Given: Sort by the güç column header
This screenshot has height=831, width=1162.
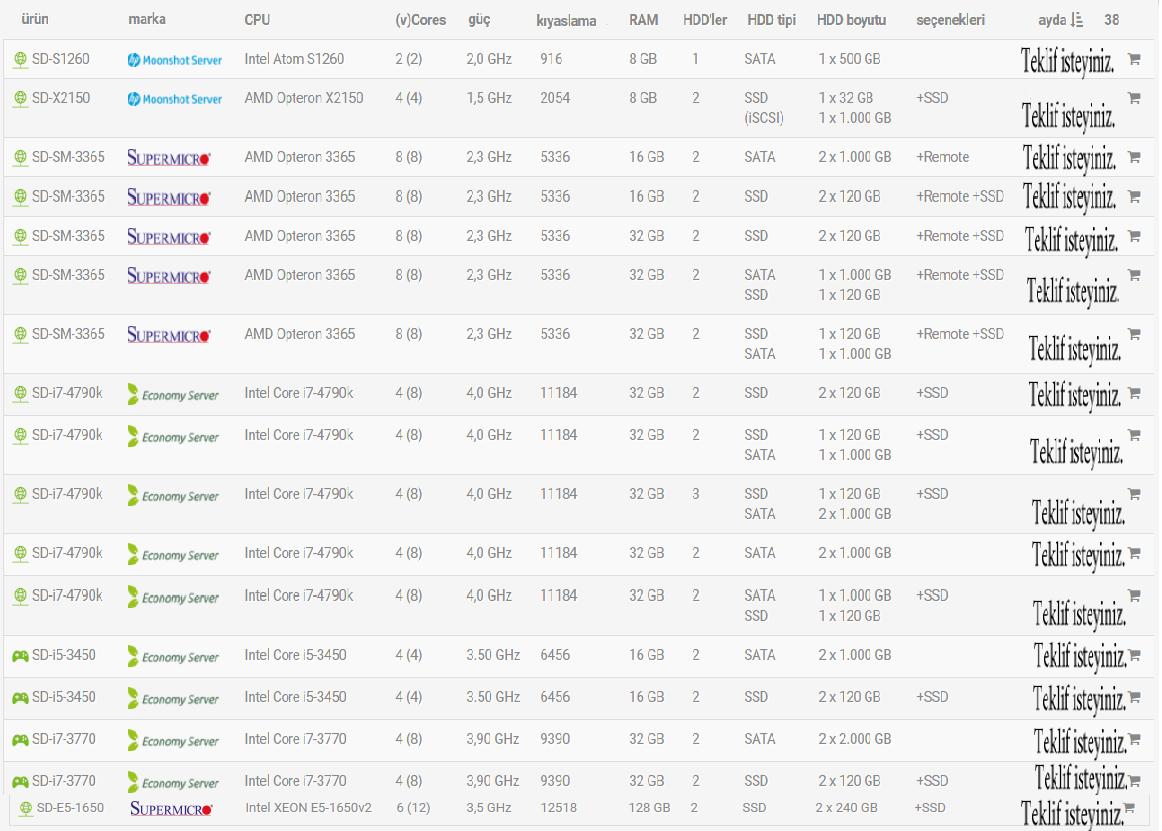Looking at the screenshot, I should click(479, 20).
